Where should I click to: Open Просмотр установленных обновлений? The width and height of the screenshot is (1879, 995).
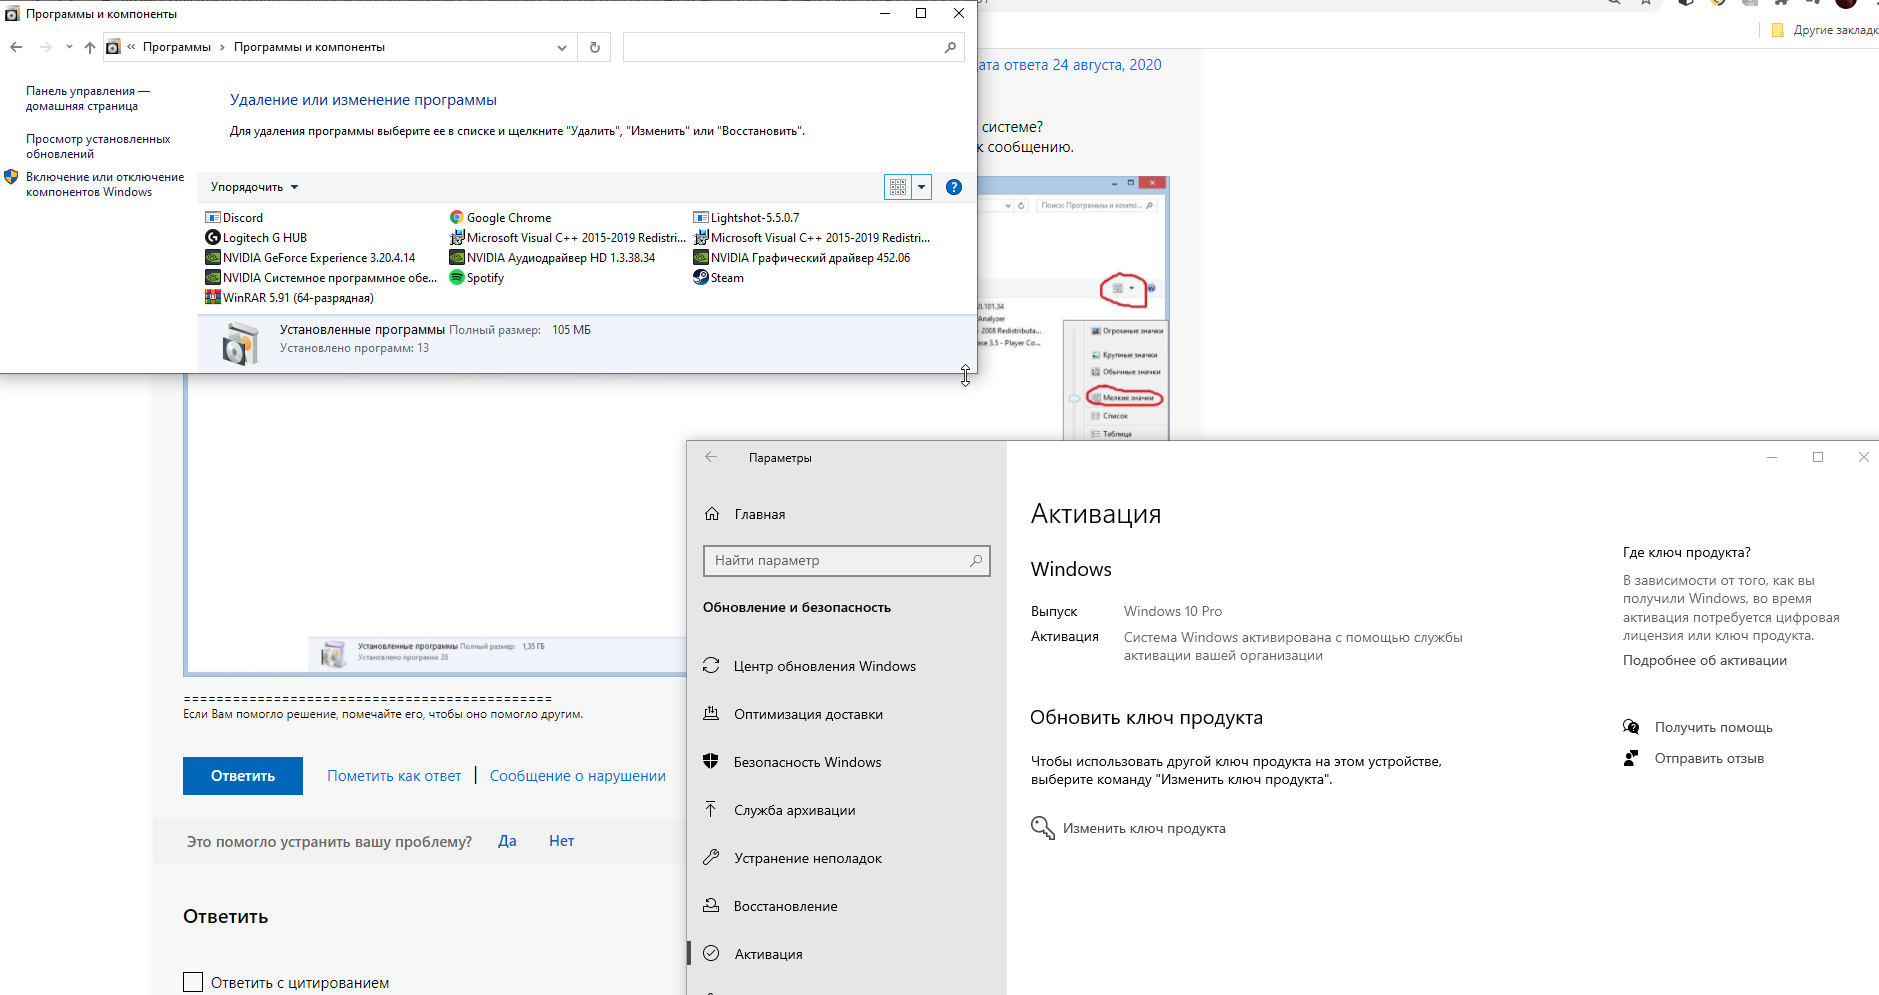pos(98,146)
